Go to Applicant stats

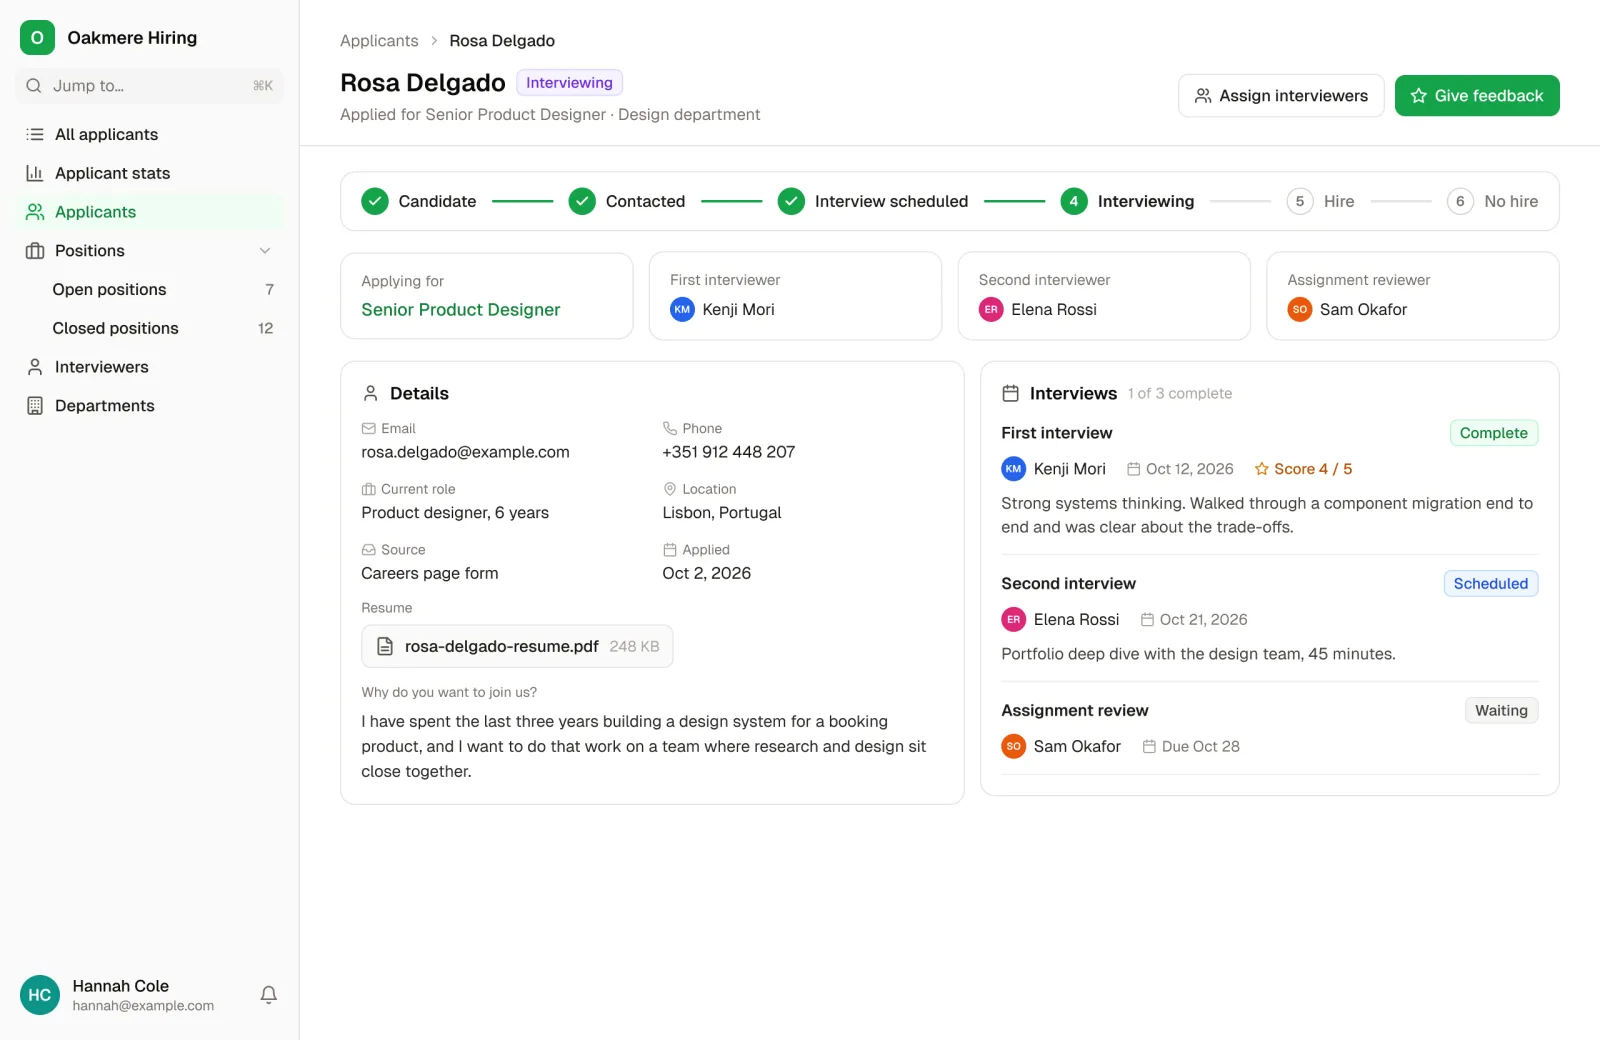pyautogui.click(x=150, y=173)
